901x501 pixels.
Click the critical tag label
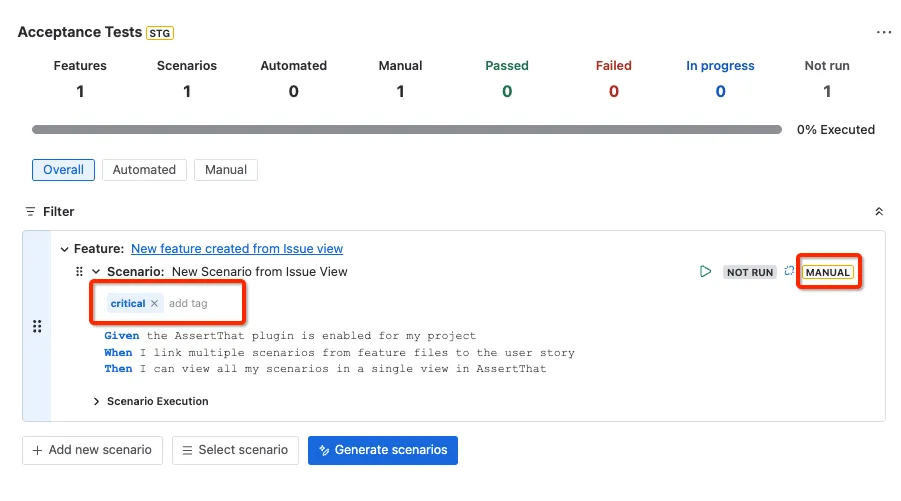[128, 303]
